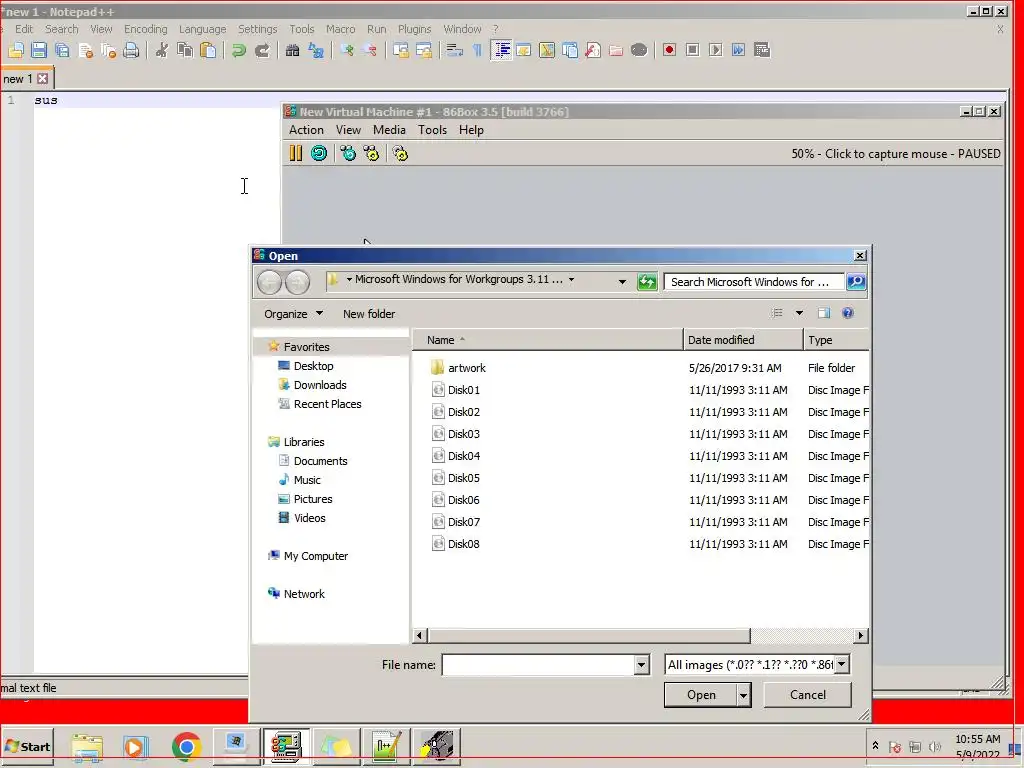The width and height of the screenshot is (1024, 768).
Task: Click the search magnifier button in Open dialog
Action: [x=856, y=281]
